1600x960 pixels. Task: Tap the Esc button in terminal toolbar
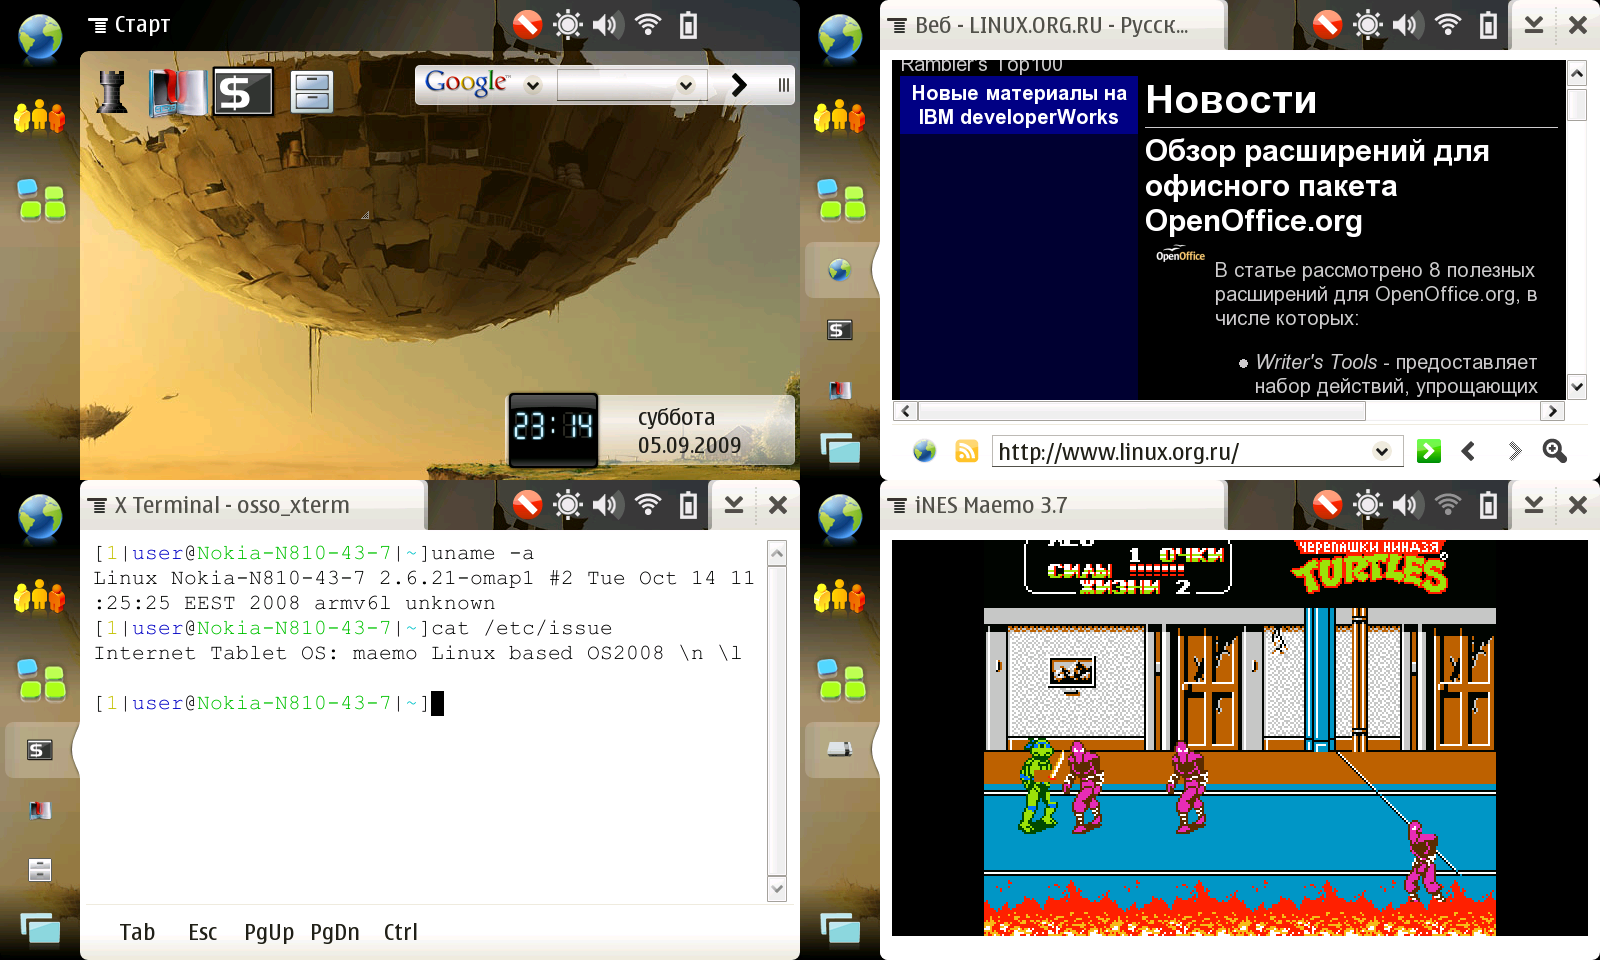tap(202, 932)
